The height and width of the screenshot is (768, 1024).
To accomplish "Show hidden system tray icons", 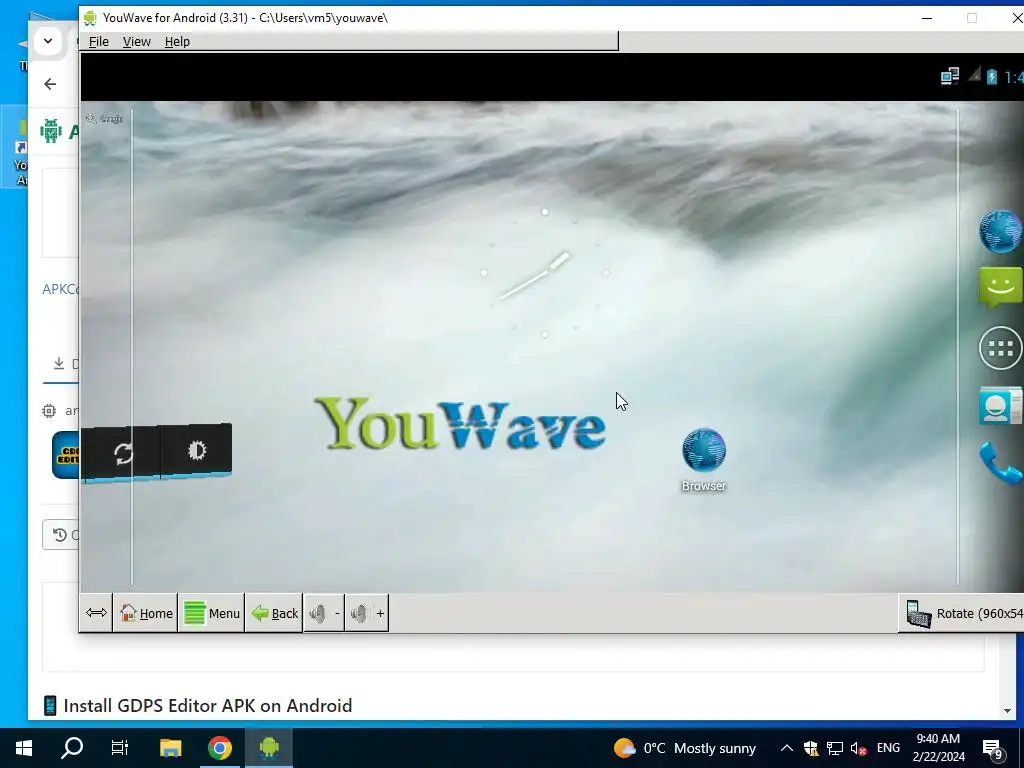I will click(787, 748).
